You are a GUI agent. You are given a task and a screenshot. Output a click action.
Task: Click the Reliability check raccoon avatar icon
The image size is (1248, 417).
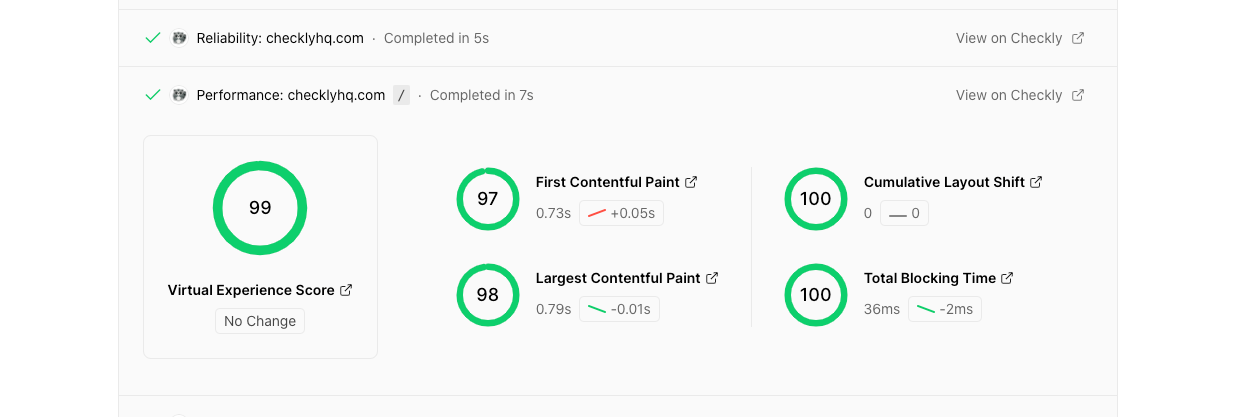point(179,38)
